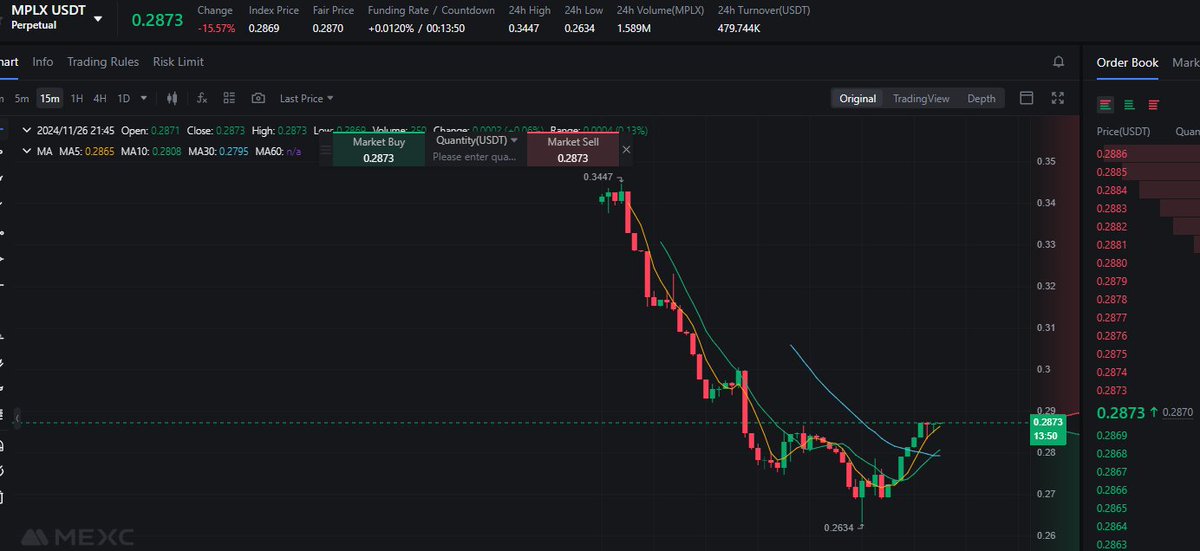Select ask price 0.2876 in order book
The height and width of the screenshot is (551, 1200).
click(x=1112, y=336)
